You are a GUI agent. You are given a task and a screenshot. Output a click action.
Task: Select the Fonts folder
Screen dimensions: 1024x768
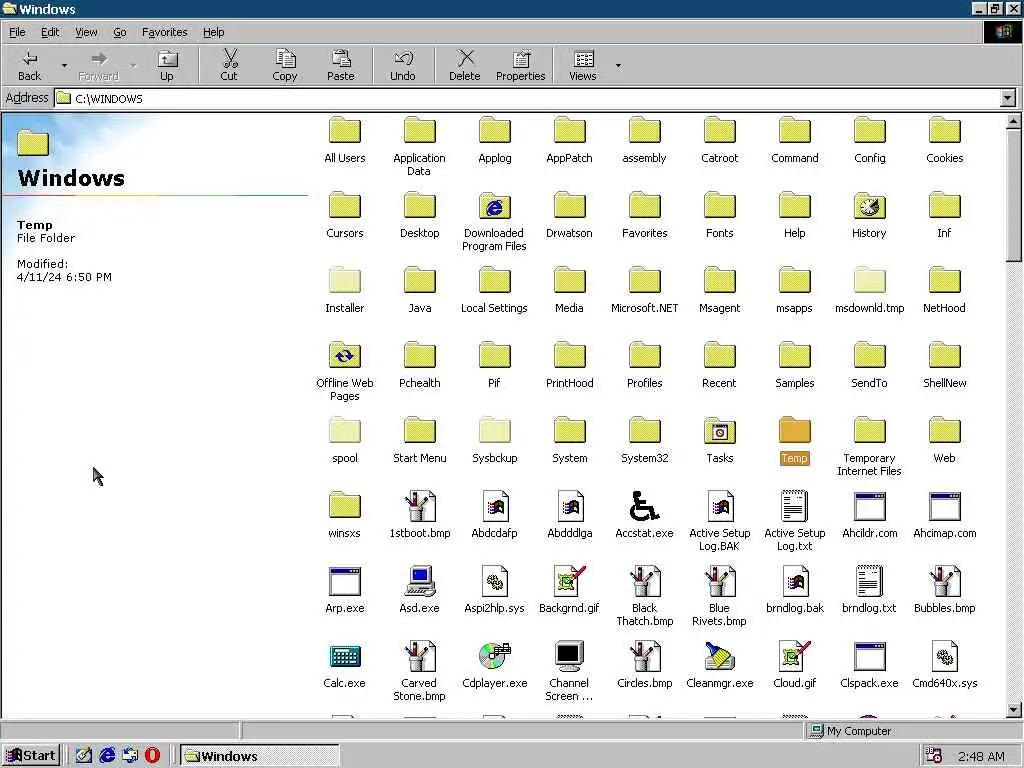coord(720,216)
